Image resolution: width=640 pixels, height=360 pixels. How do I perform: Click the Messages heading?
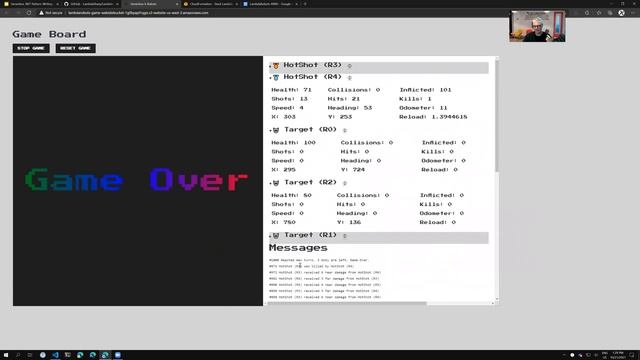pos(298,248)
